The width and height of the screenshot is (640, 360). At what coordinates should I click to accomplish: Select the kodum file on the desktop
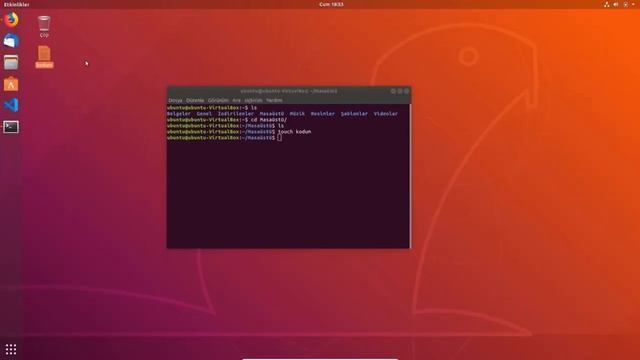pos(44,57)
